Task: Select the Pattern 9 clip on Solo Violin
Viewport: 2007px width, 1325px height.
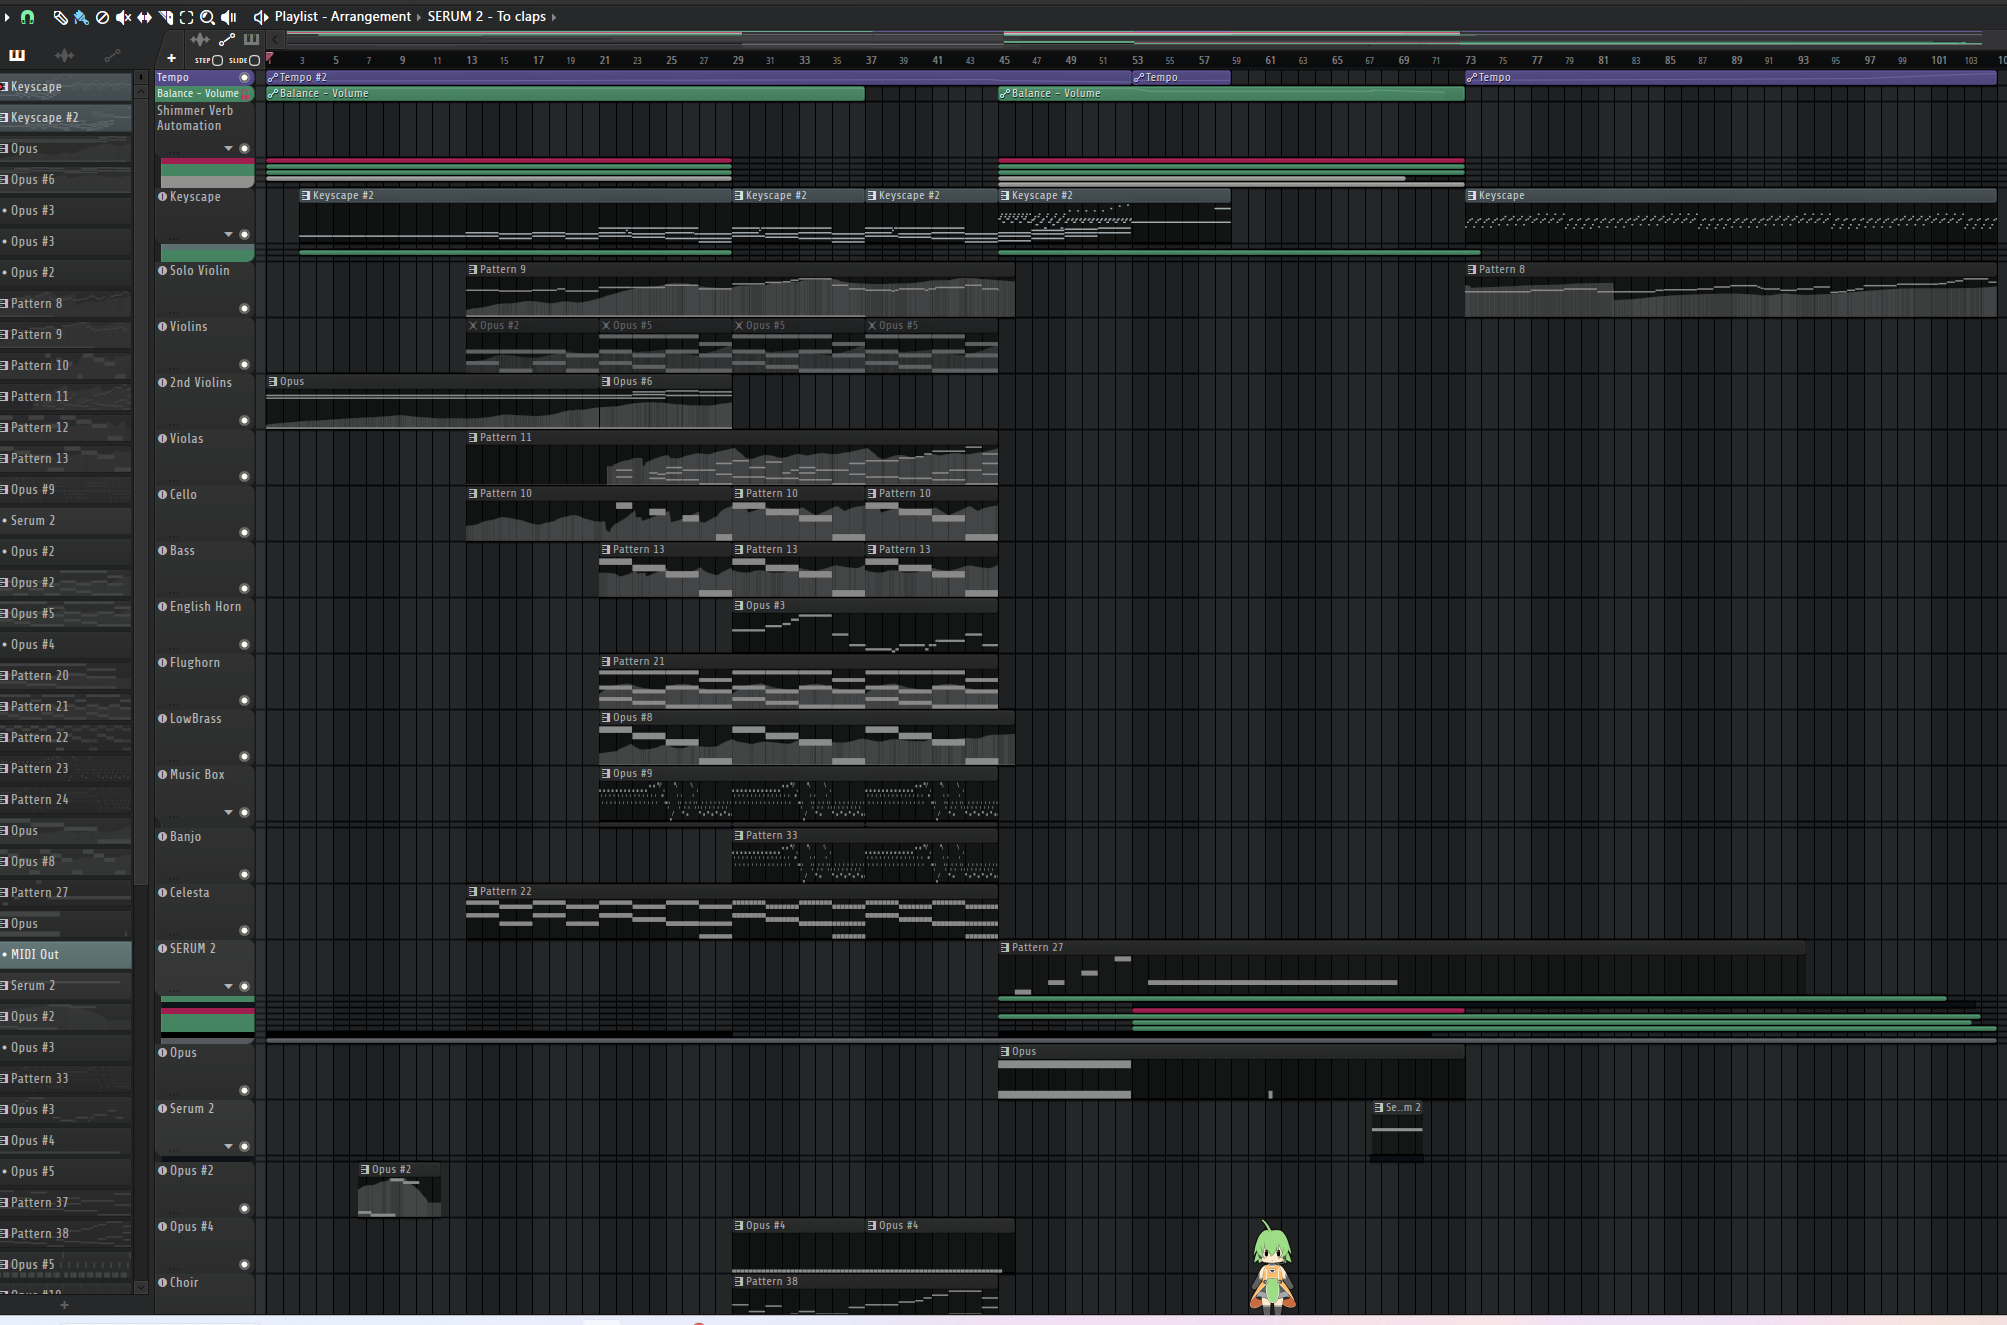Action: coord(740,290)
